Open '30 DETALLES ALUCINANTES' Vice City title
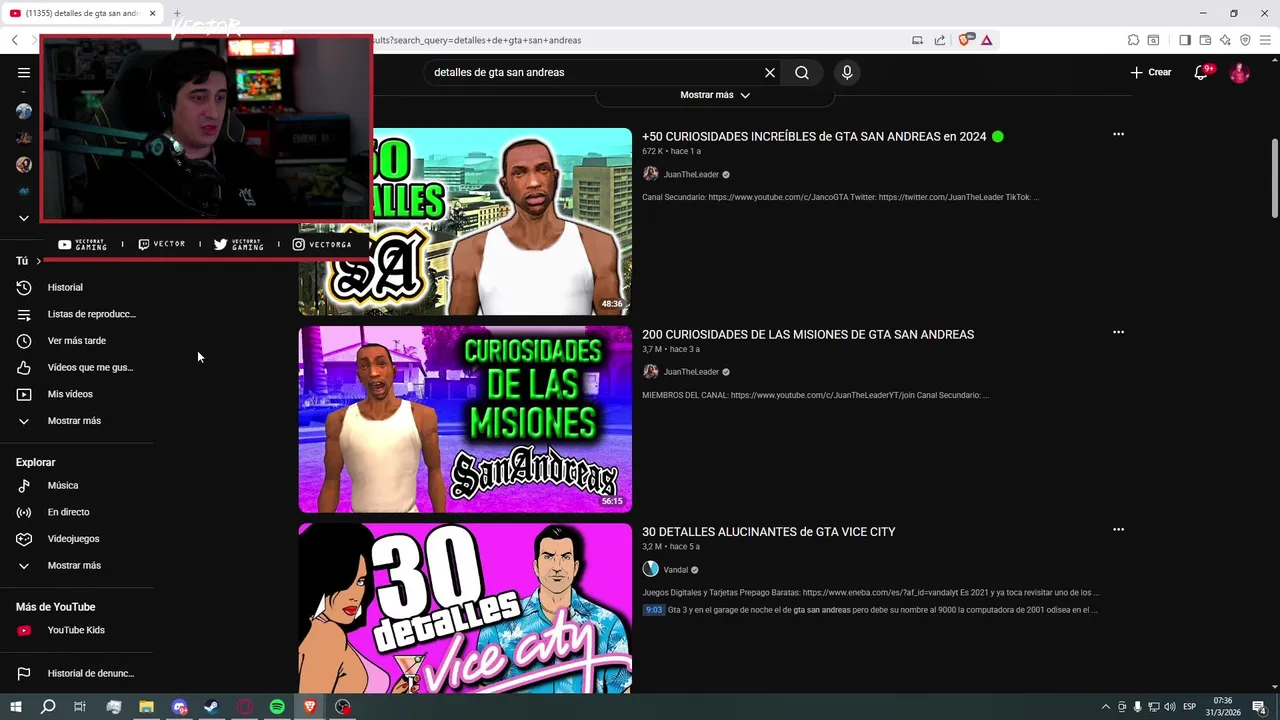 pyautogui.click(x=769, y=531)
